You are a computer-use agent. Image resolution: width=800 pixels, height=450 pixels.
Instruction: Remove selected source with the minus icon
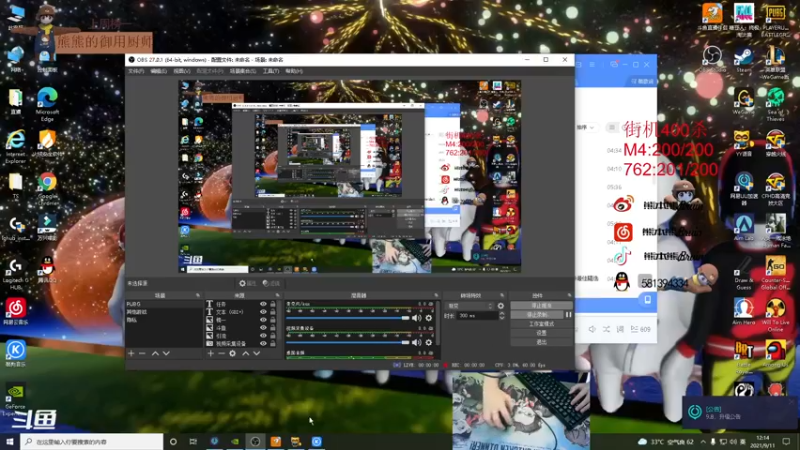point(221,353)
